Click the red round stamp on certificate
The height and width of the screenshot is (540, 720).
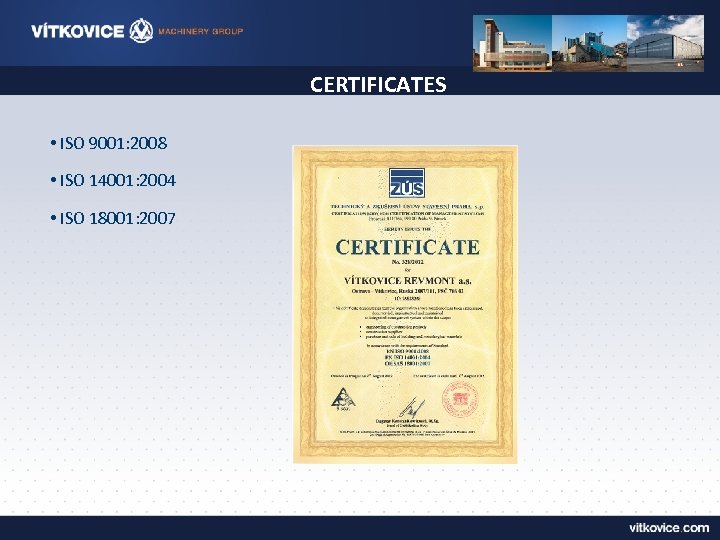(460, 399)
